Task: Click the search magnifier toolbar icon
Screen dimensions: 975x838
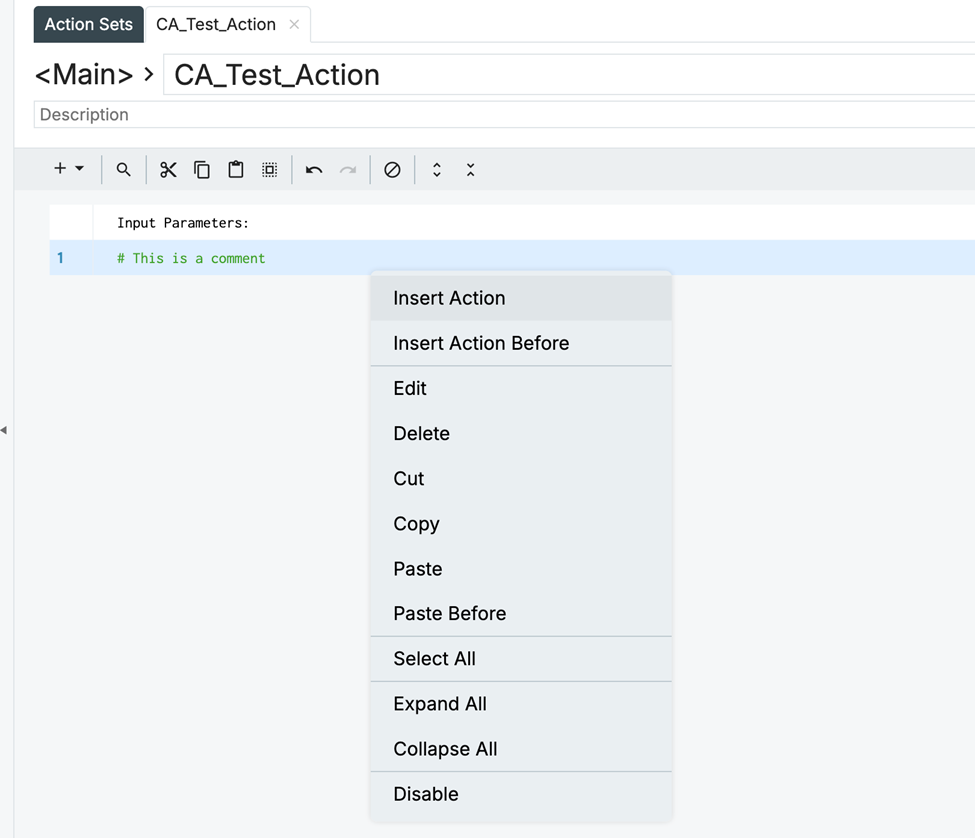Action: point(123,170)
